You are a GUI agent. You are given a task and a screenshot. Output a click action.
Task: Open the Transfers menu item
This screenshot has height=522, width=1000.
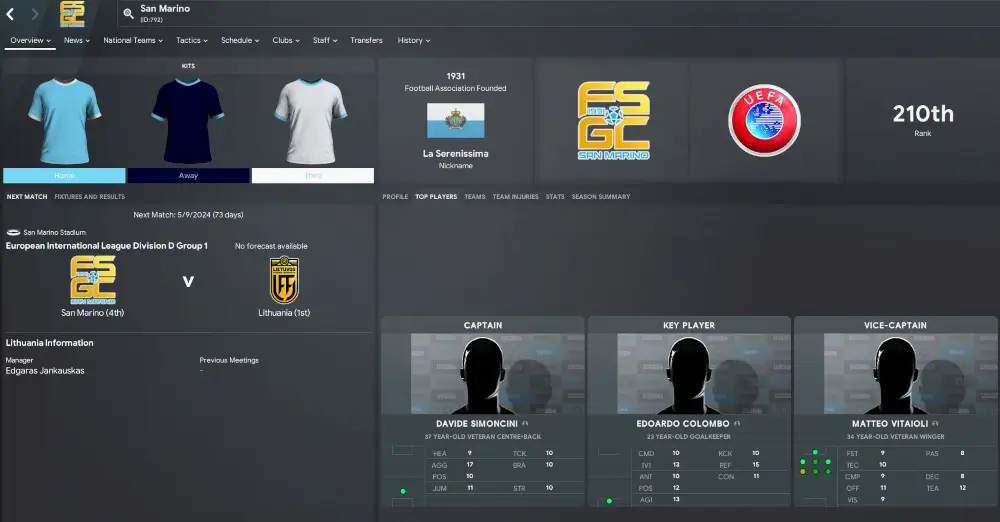click(366, 40)
